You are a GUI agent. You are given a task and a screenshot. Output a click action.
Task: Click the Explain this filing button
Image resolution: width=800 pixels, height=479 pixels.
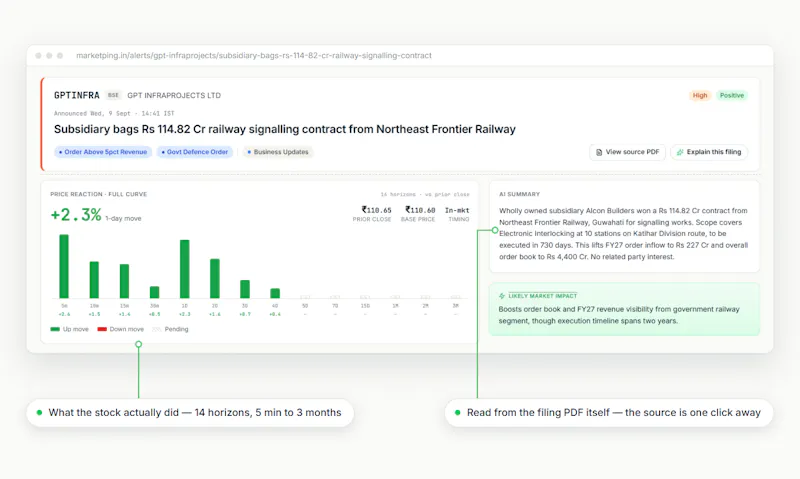click(709, 152)
